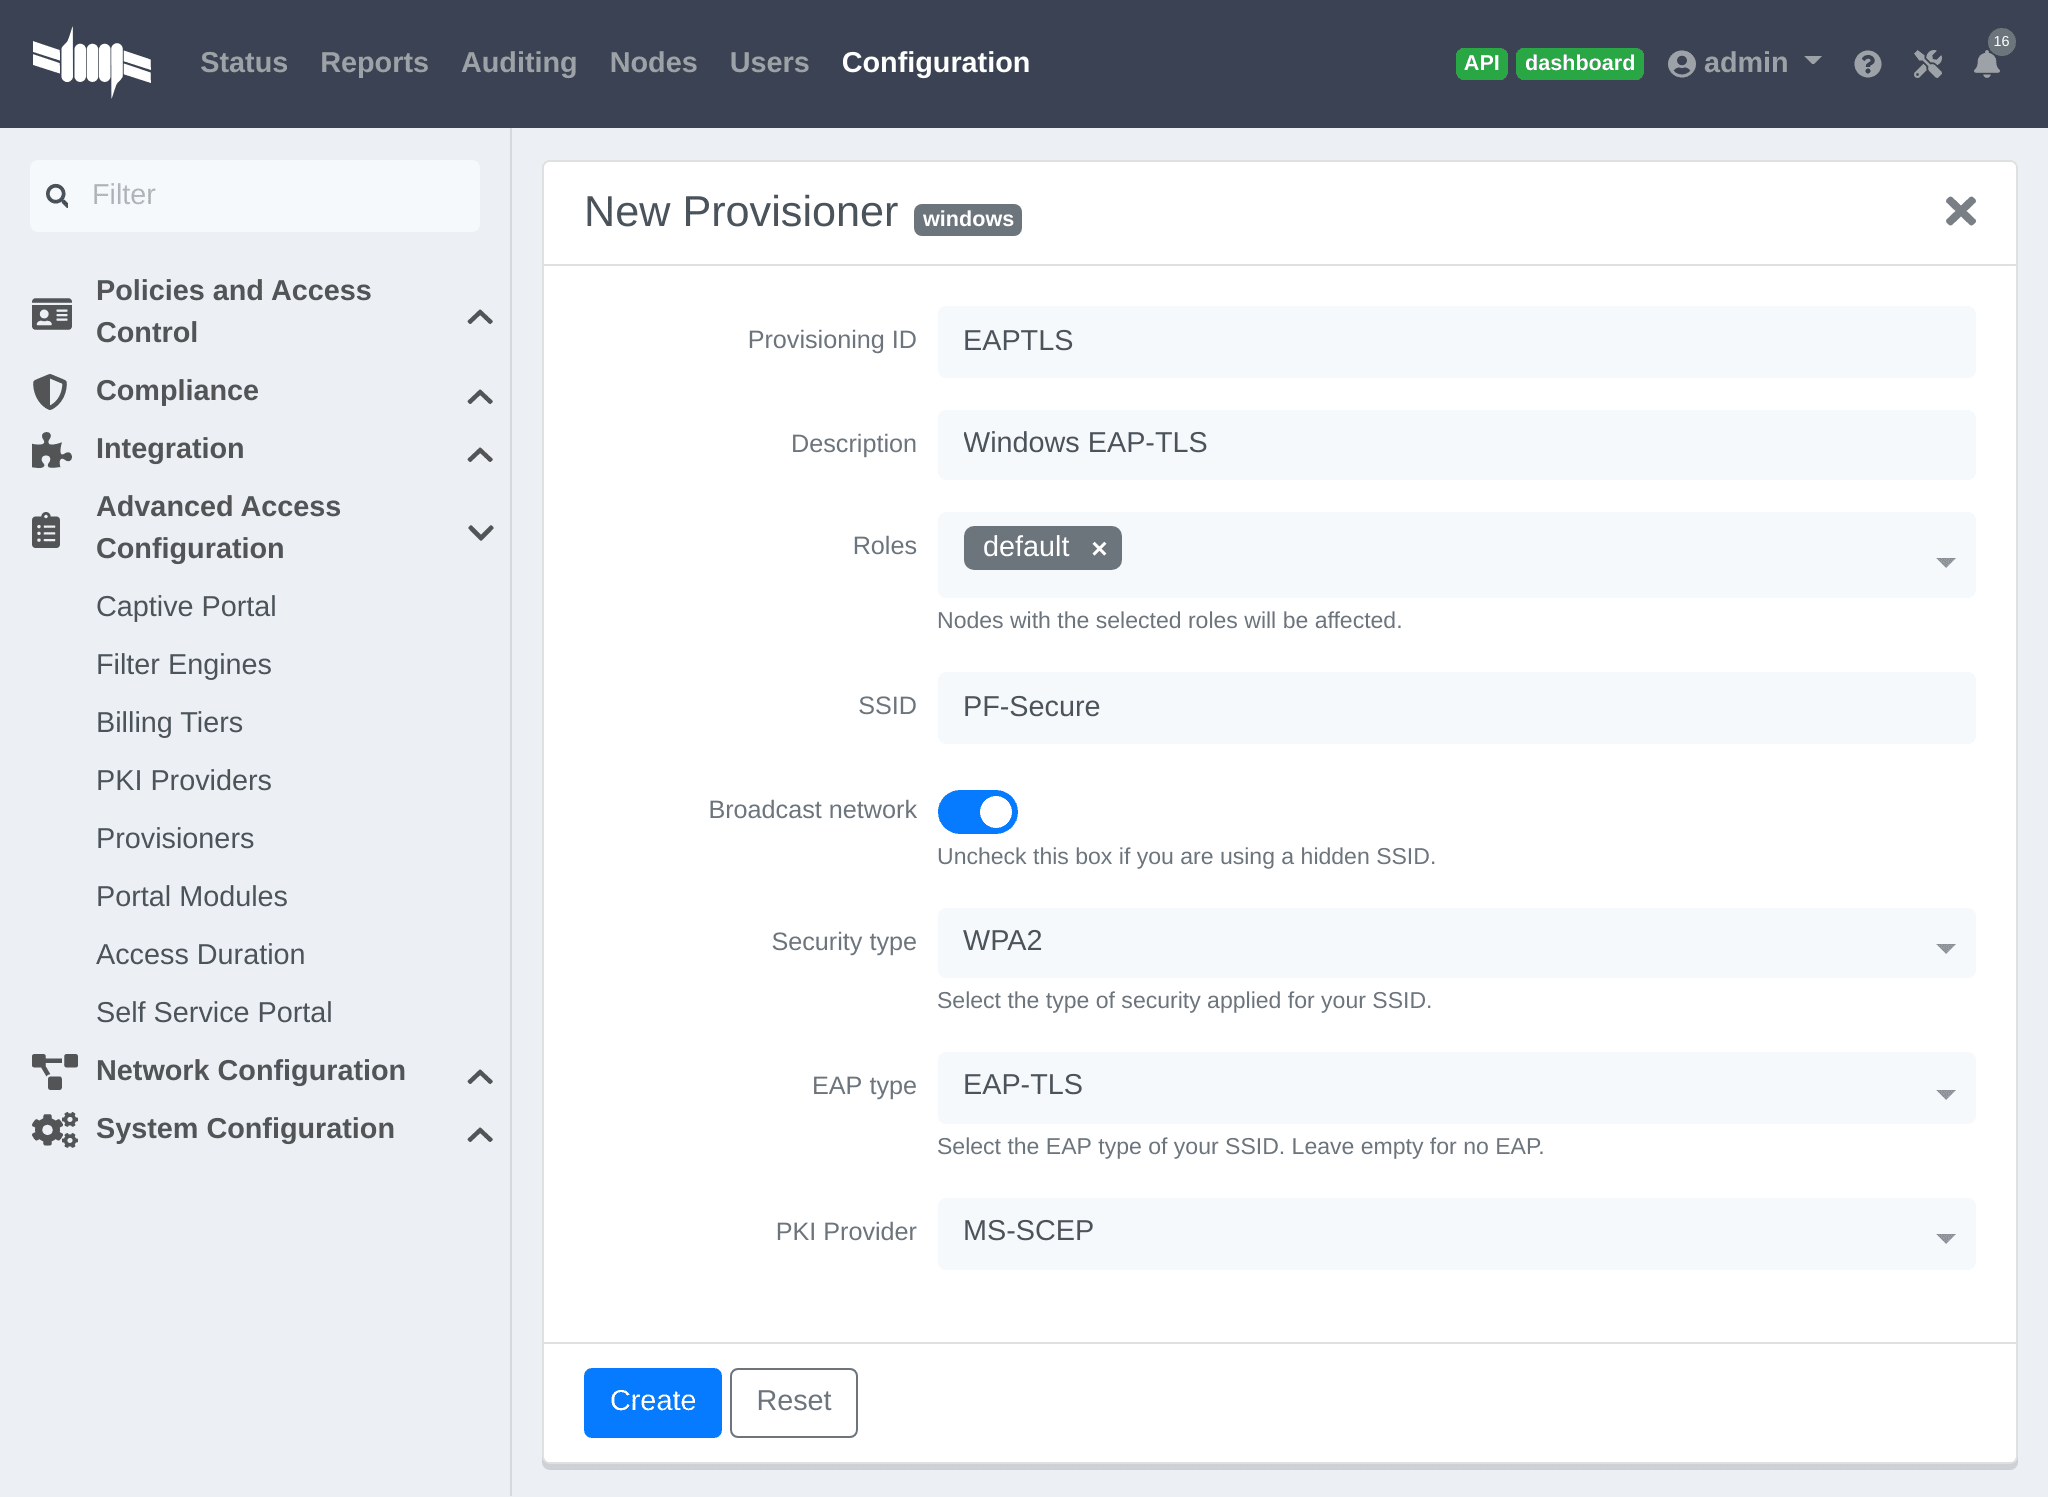Click the Integration puzzle icon
This screenshot has height=1497, width=2048.
(x=49, y=450)
